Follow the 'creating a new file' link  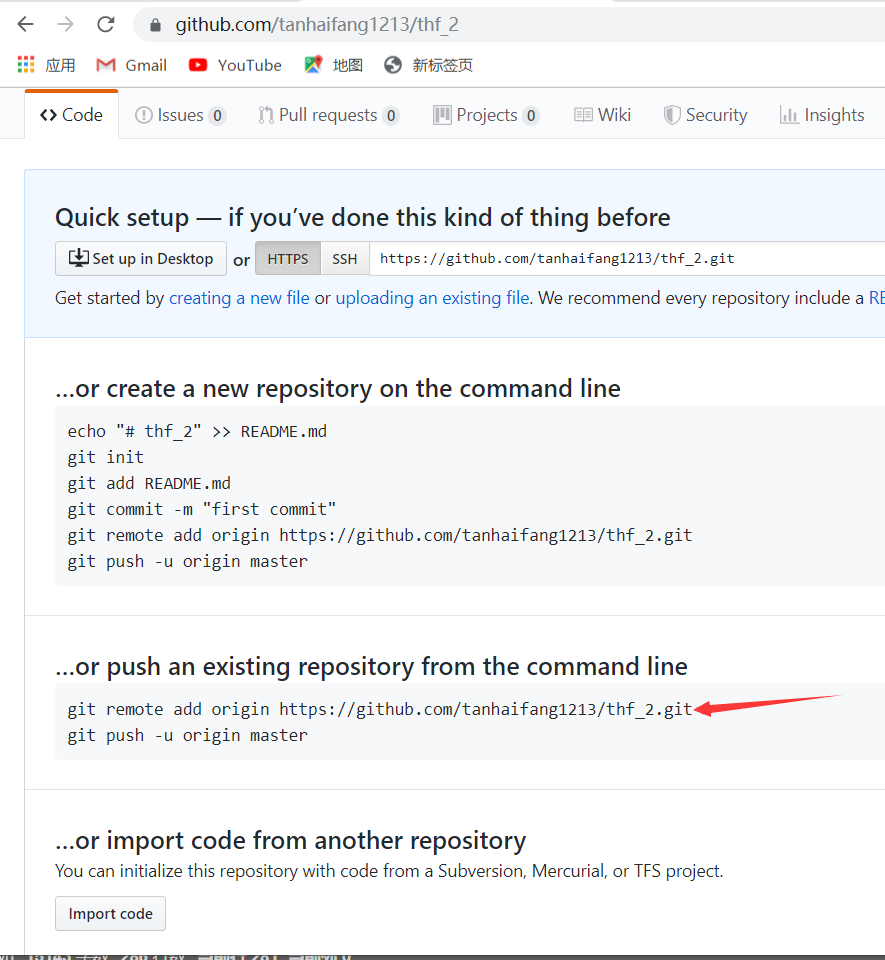point(239,298)
